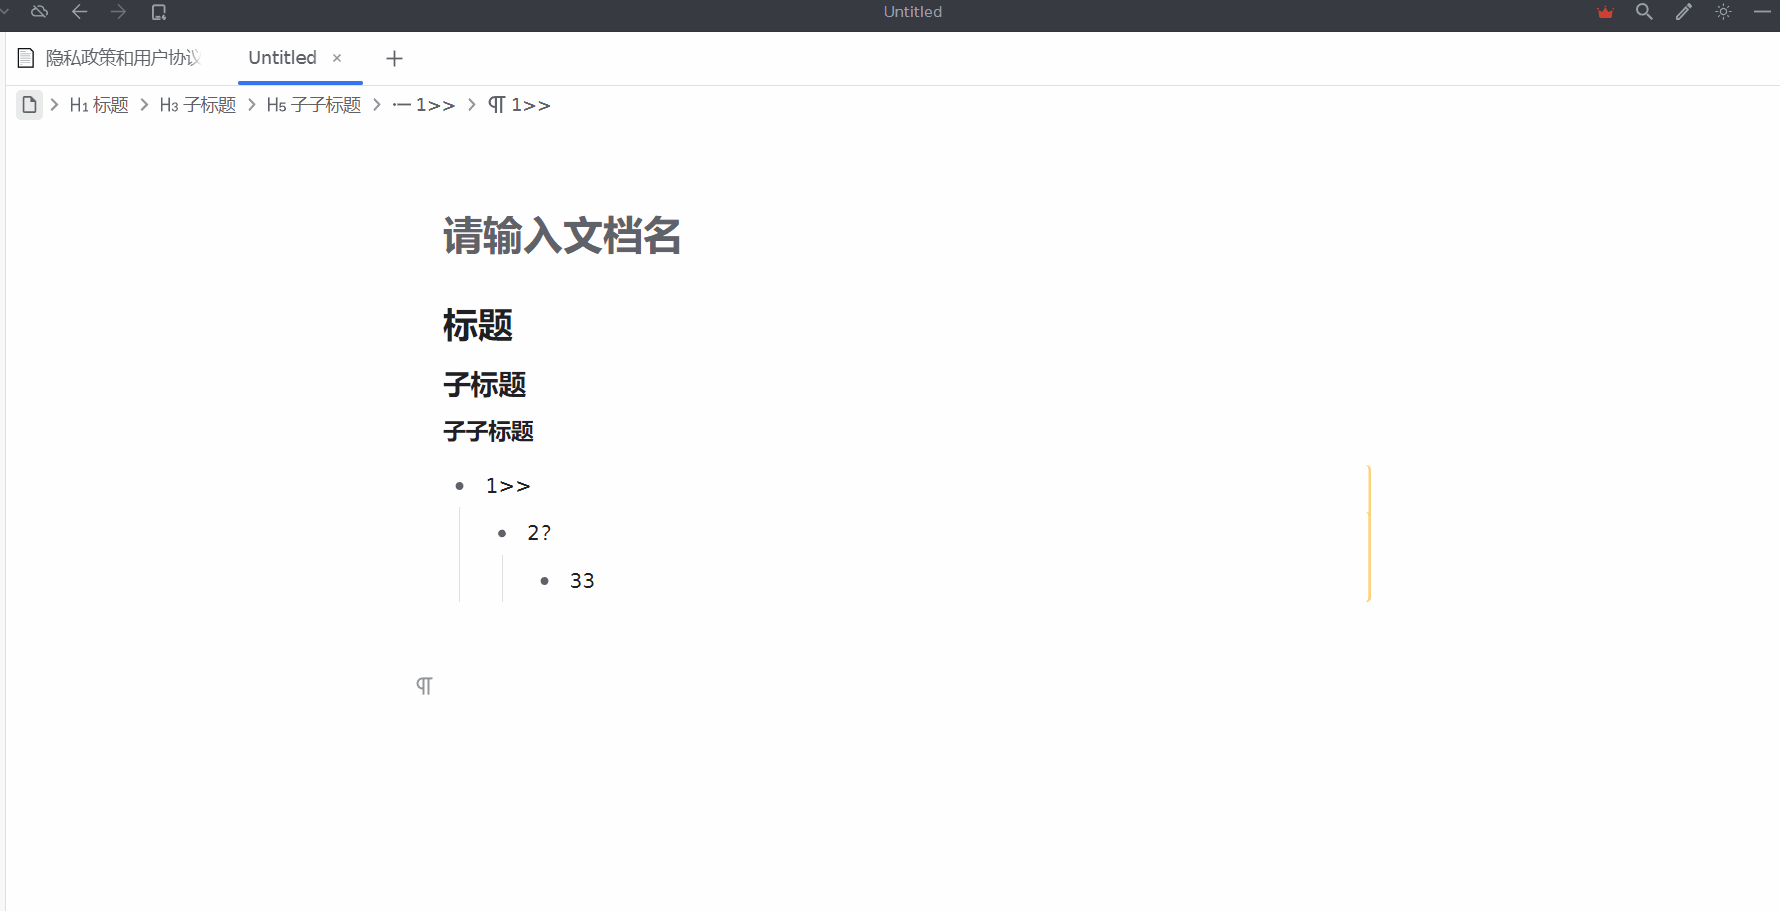Open the dropdown chevron in the title bar

[x=4, y=12]
